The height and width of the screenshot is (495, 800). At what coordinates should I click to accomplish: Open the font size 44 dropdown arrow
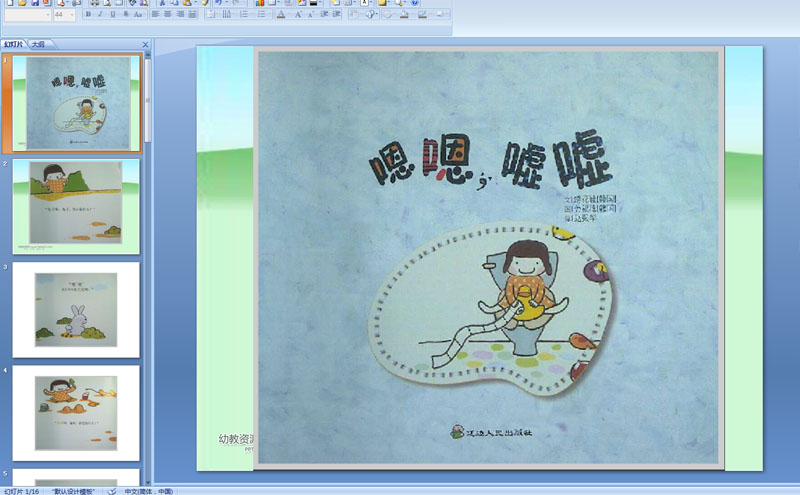[71, 15]
